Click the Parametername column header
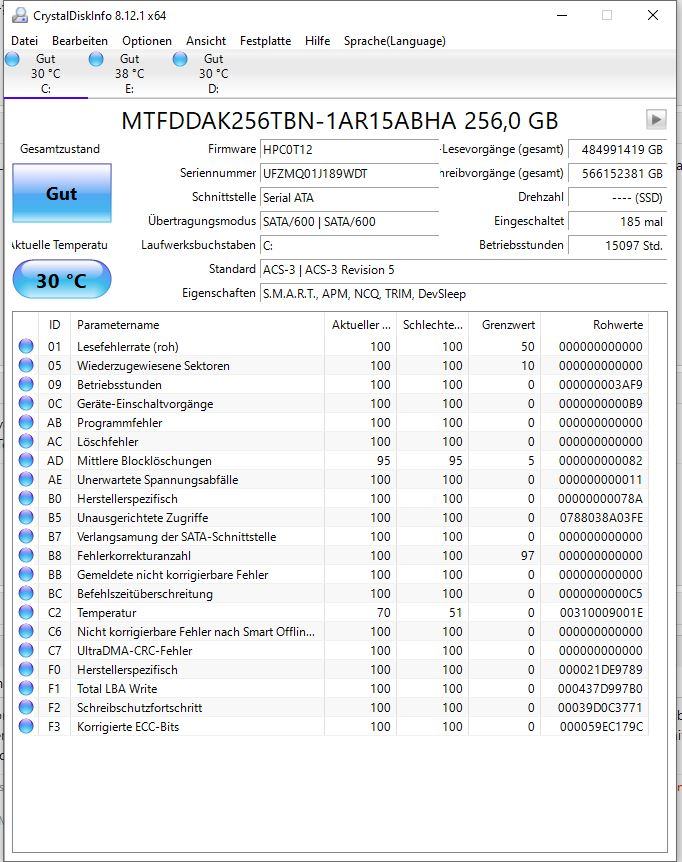Viewport: 682px width, 862px height. [197, 325]
